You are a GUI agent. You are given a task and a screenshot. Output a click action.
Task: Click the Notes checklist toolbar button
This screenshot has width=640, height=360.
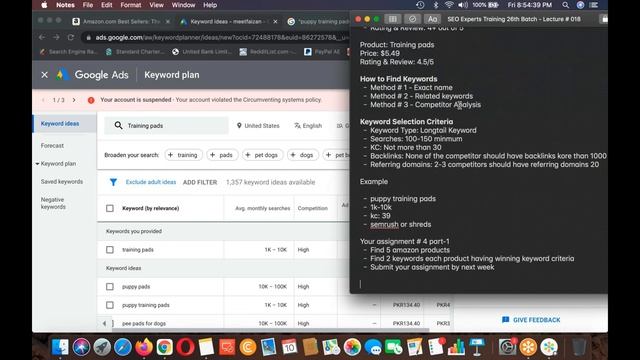(412, 19)
